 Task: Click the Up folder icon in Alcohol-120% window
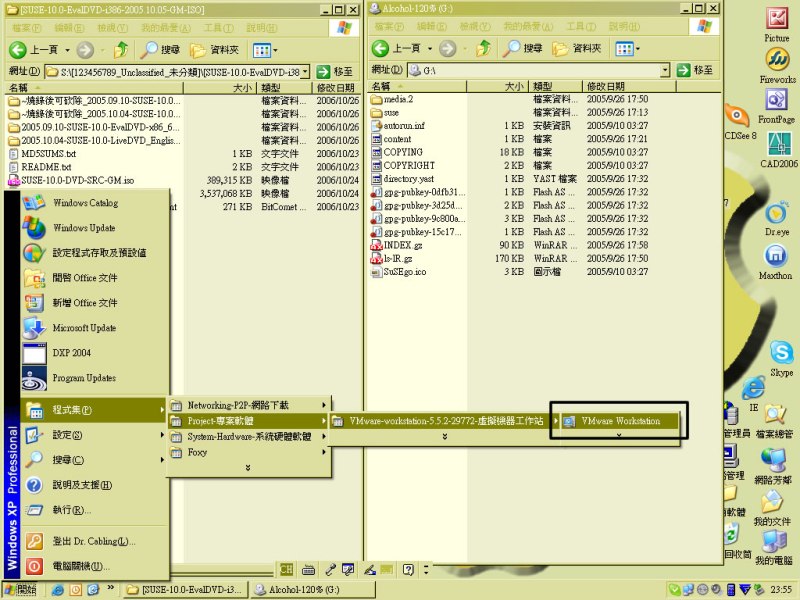pos(484,48)
